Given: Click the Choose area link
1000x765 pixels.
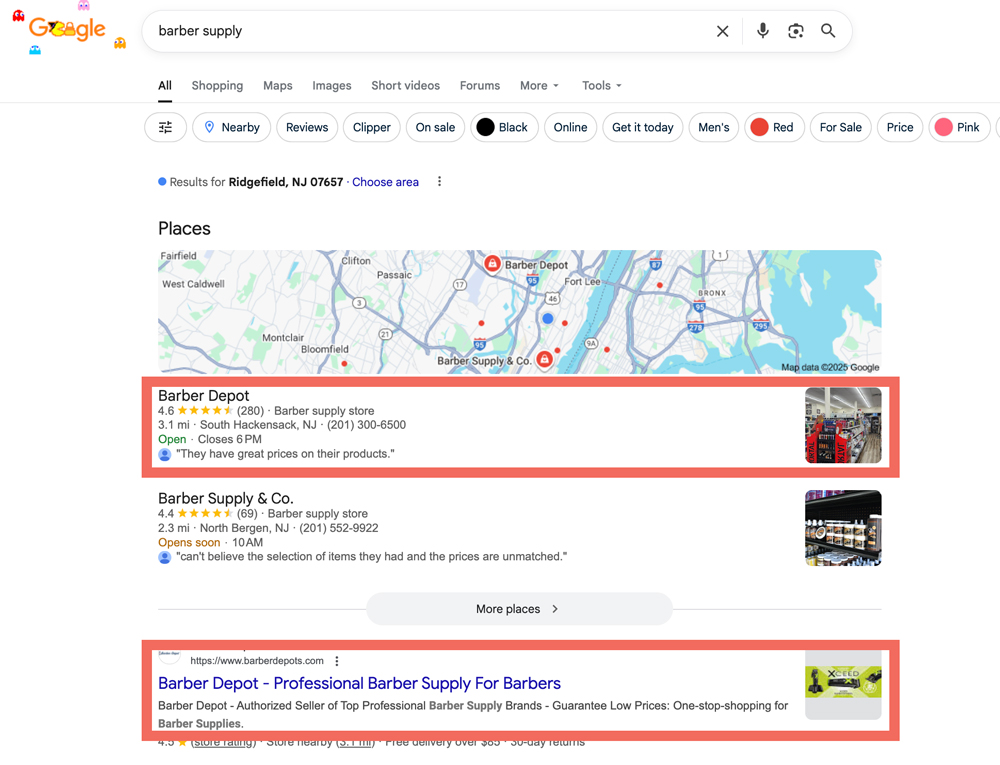Looking at the screenshot, I should click(385, 182).
